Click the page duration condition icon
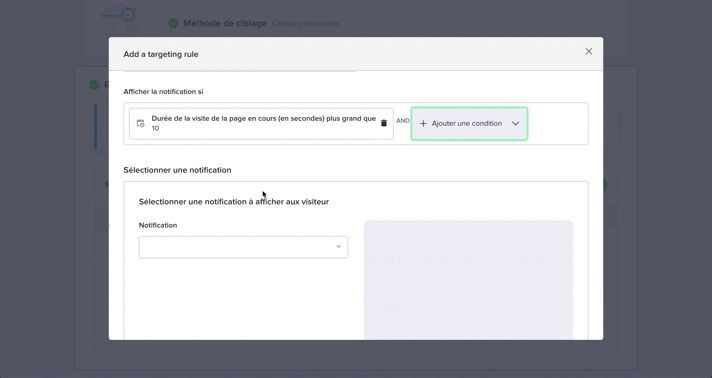This screenshot has width=712, height=378. (141, 124)
